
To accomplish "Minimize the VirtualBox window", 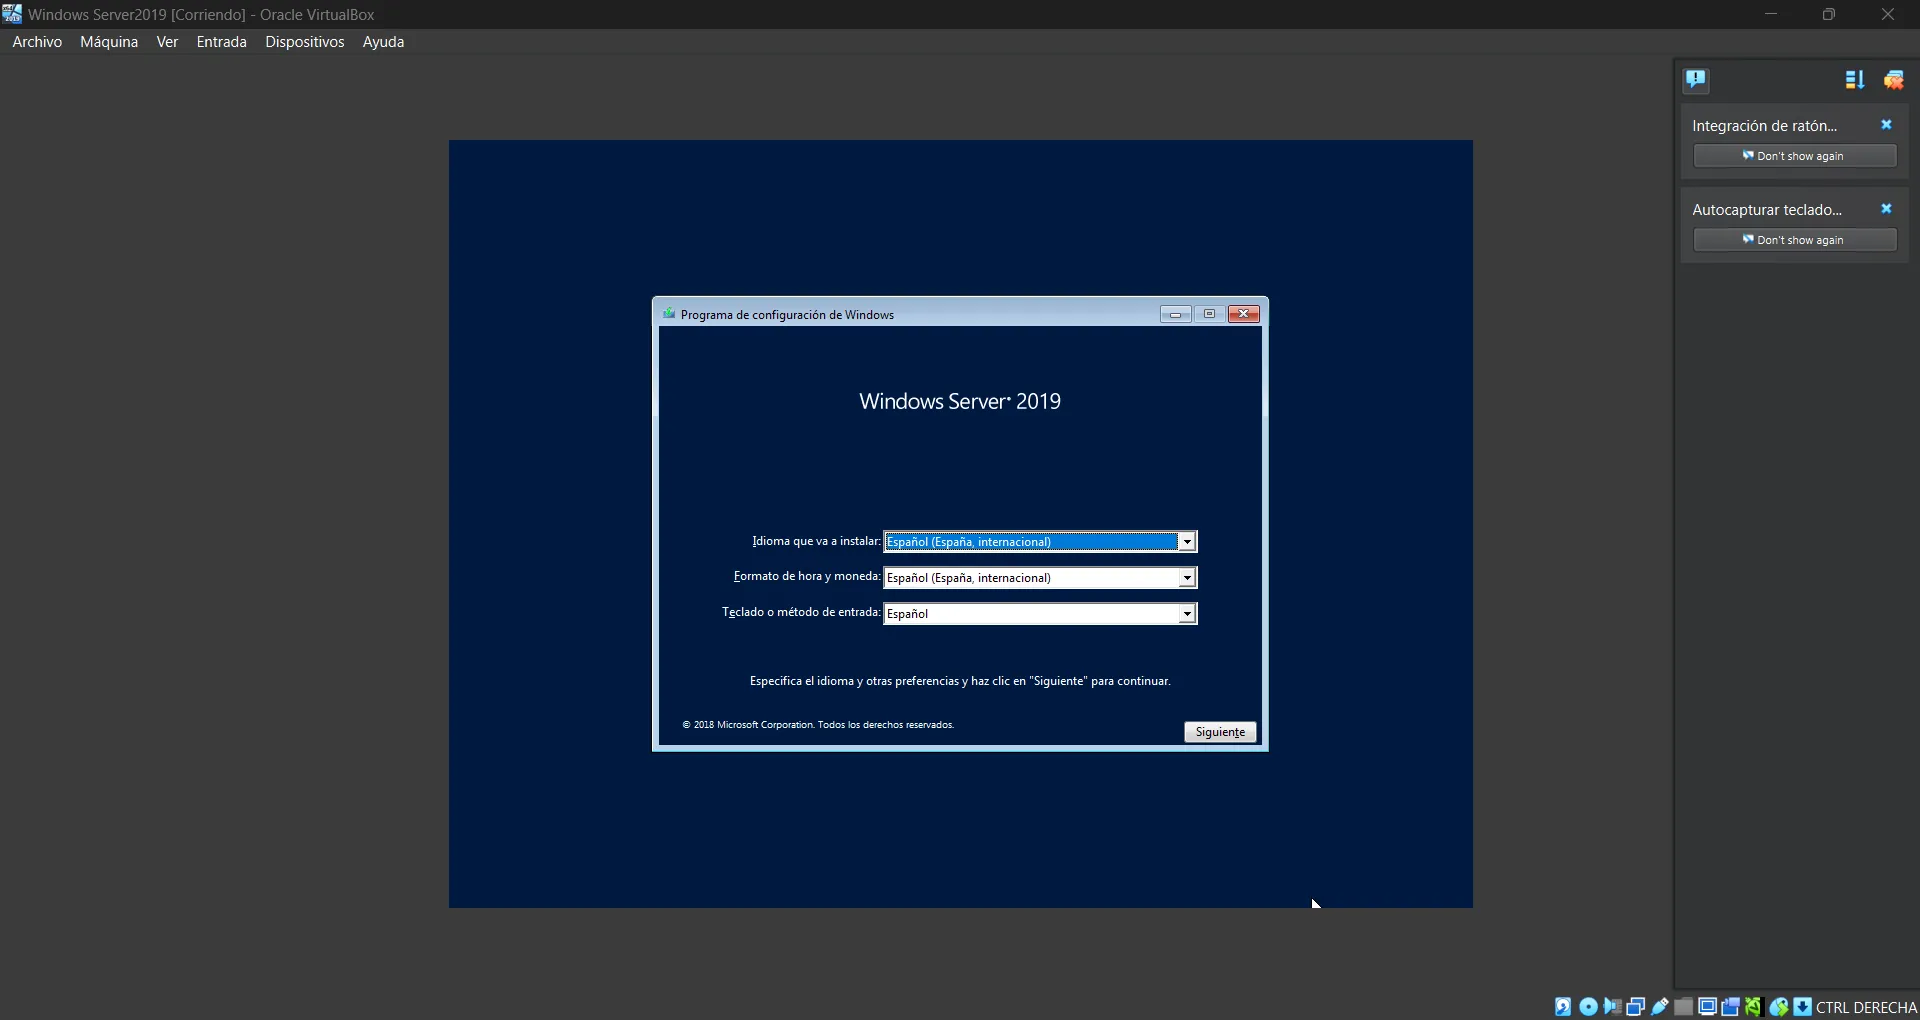I will 1770,14.
